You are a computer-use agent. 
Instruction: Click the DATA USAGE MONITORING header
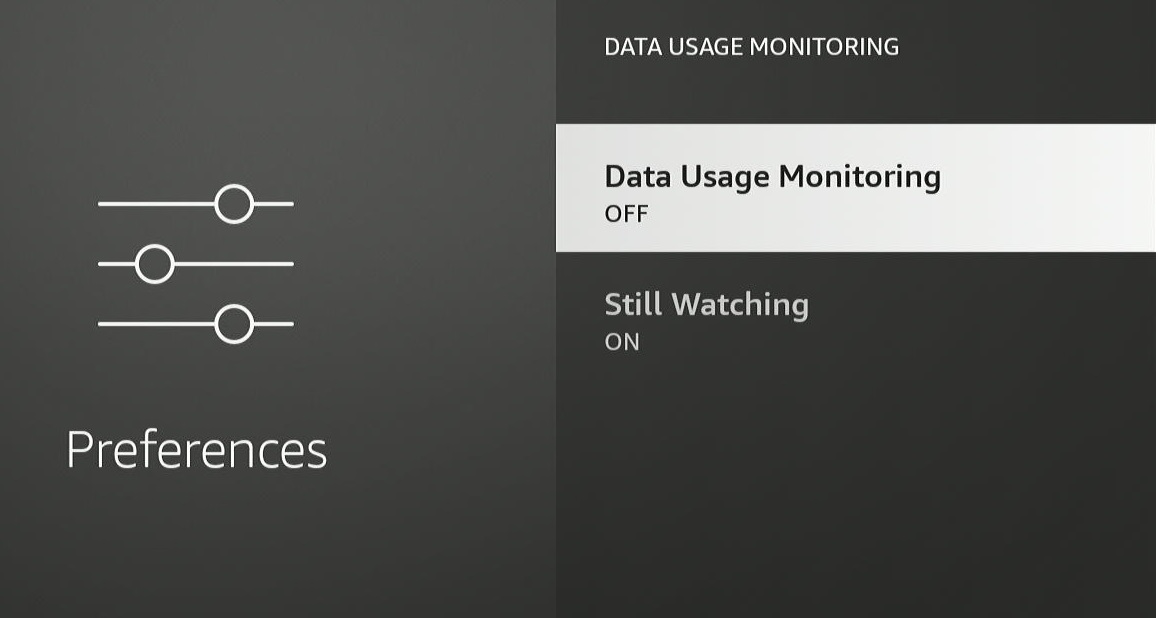tap(751, 47)
